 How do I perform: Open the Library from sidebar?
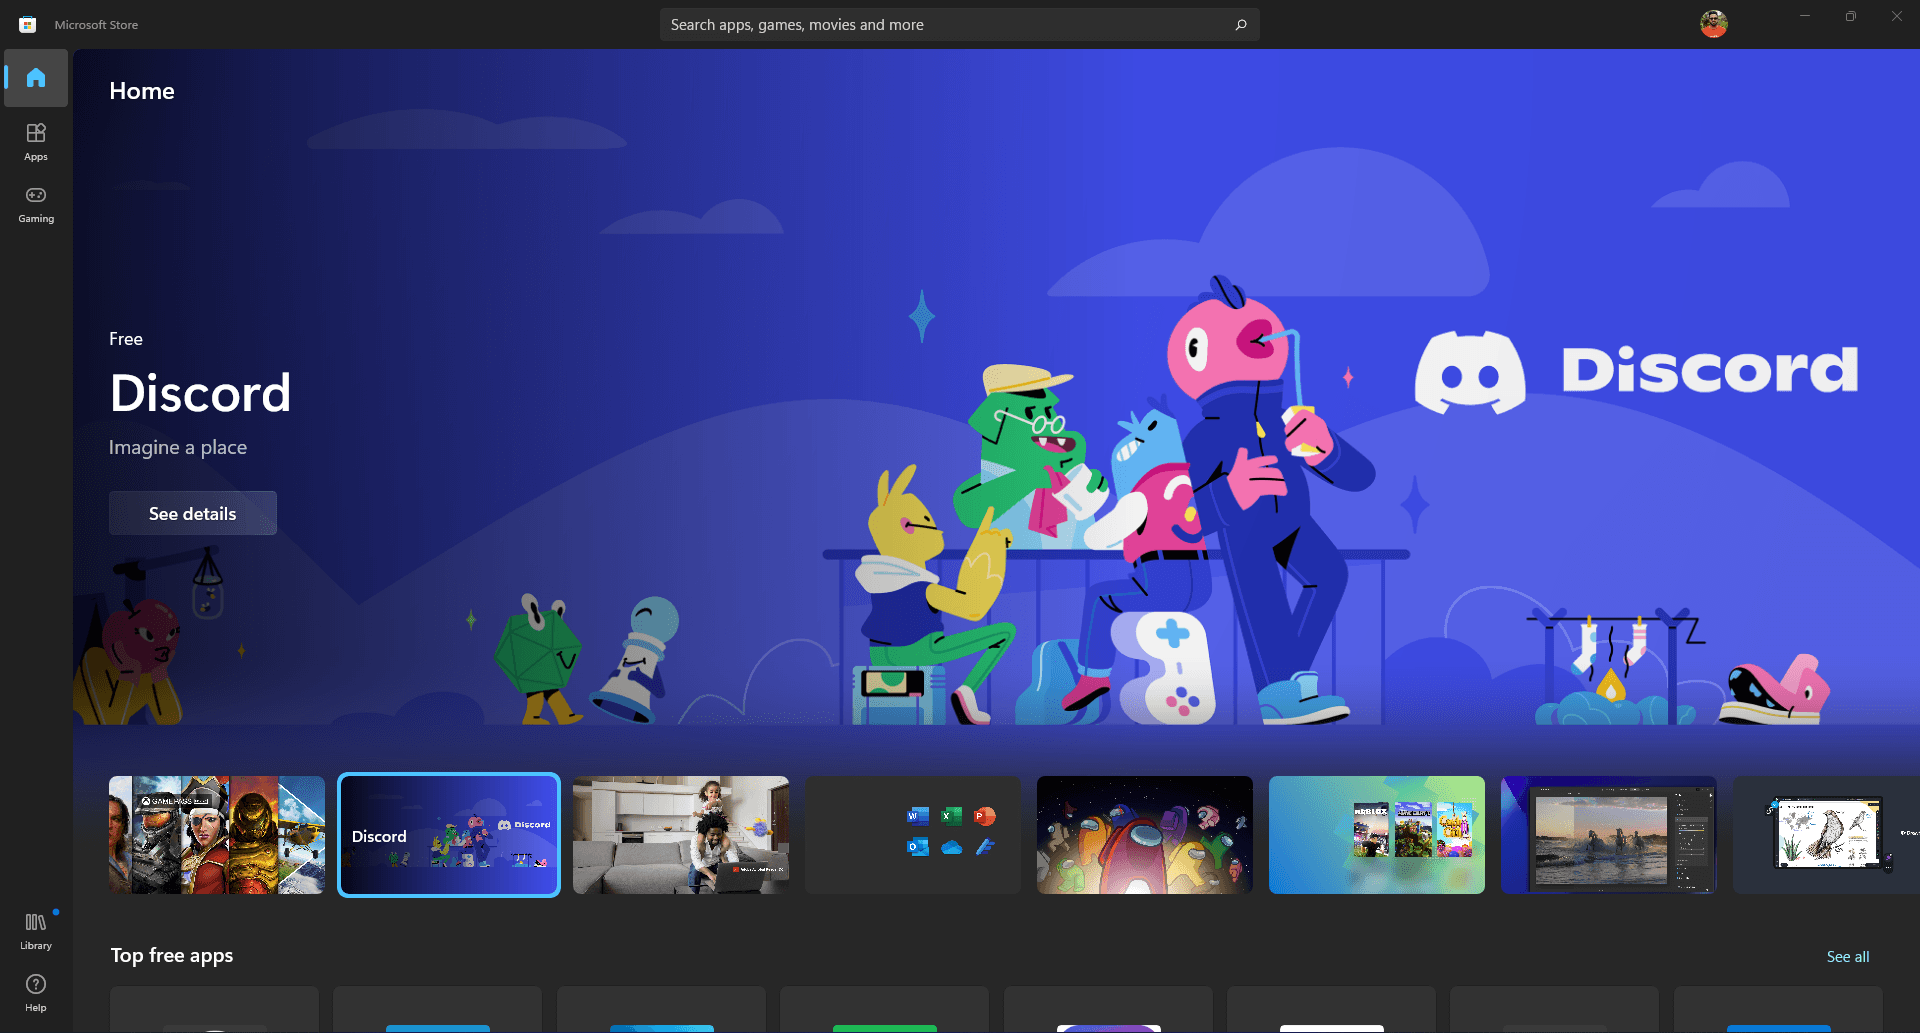click(x=36, y=930)
